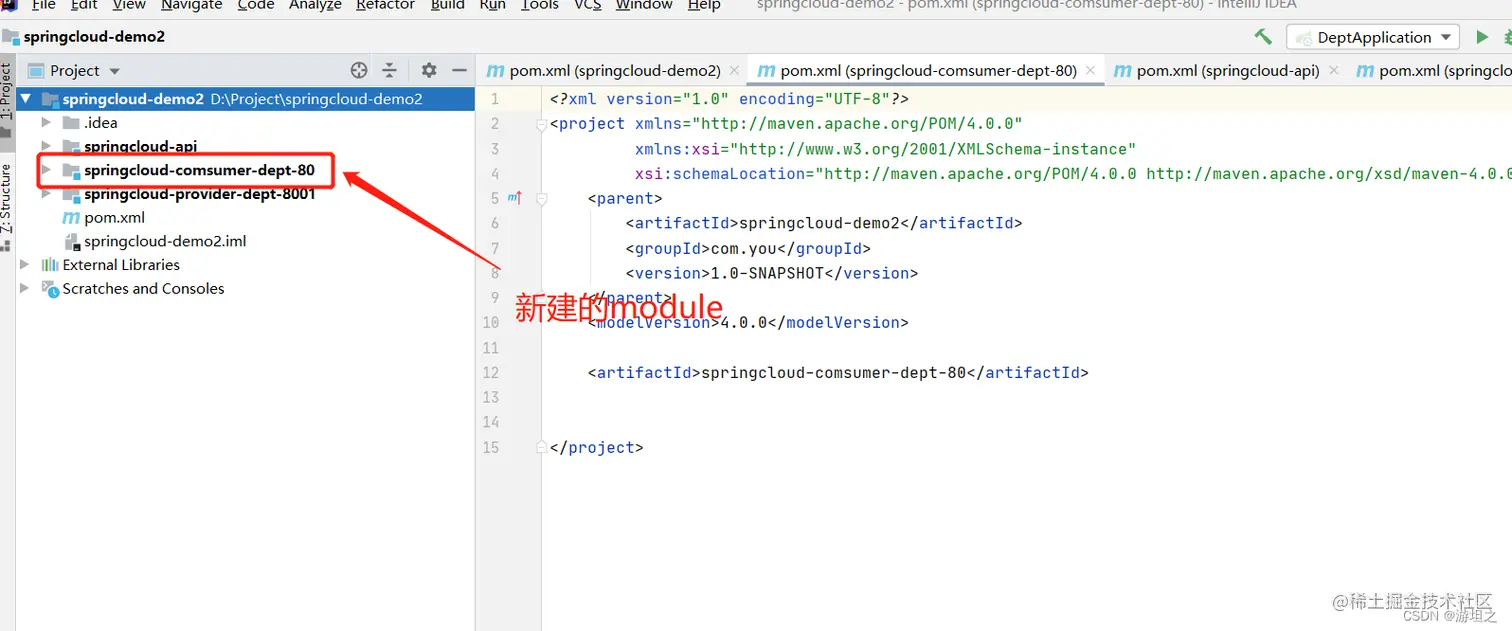Open the Tools menu
The height and width of the screenshot is (631, 1512).
tap(539, 5)
